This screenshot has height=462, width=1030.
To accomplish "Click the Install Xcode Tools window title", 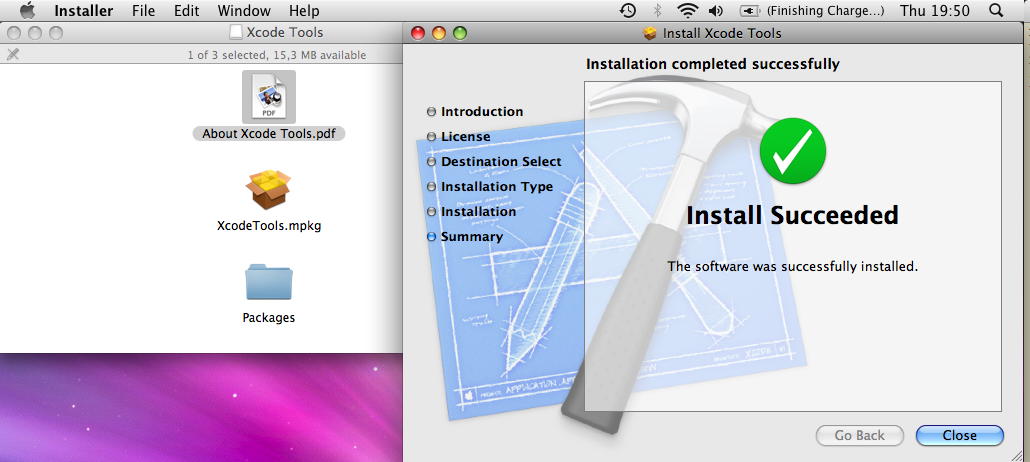I will [x=722, y=33].
